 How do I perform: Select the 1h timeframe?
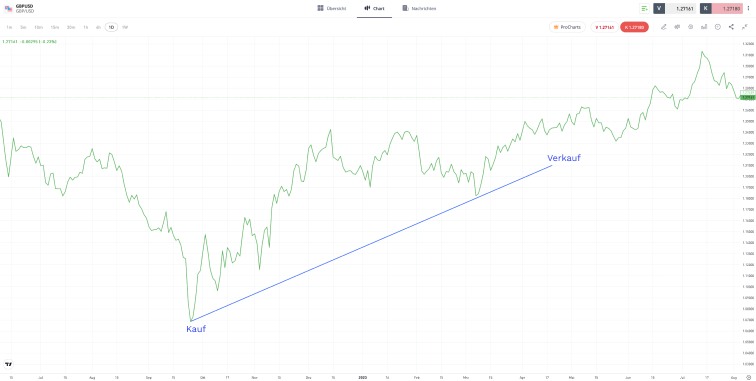pos(85,27)
